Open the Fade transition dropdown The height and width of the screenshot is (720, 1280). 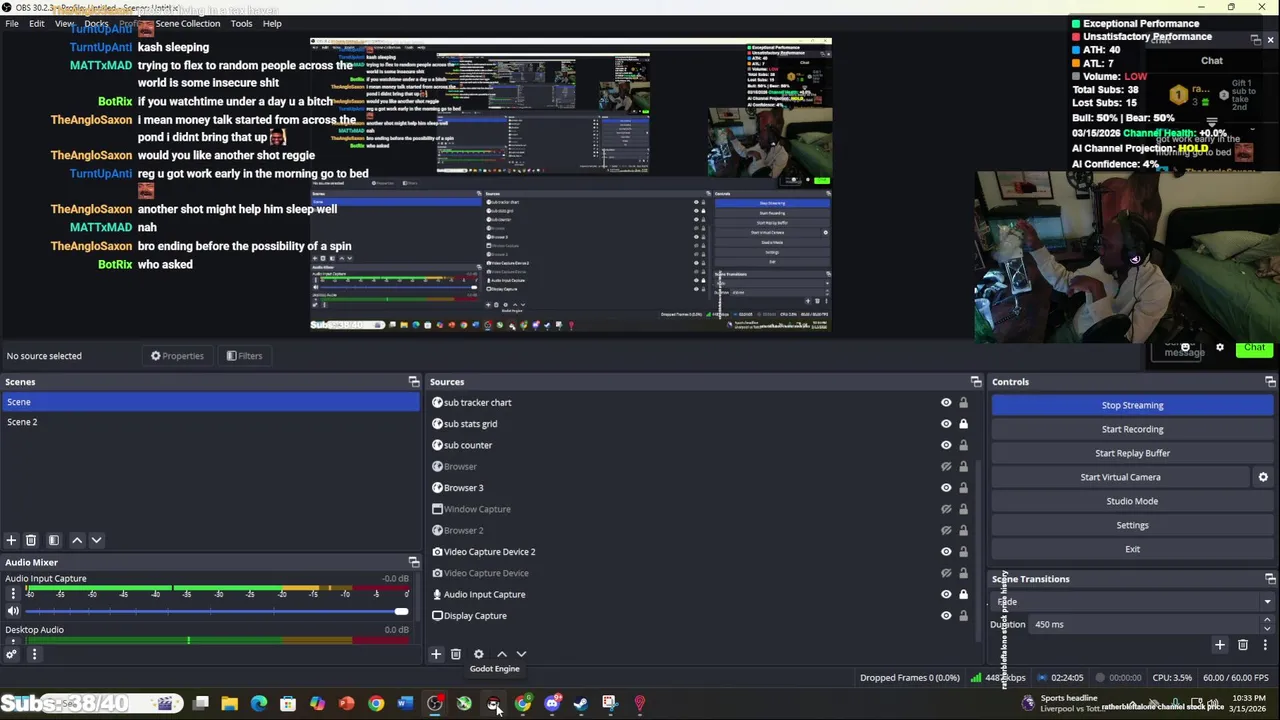pyautogui.click(x=1134, y=602)
